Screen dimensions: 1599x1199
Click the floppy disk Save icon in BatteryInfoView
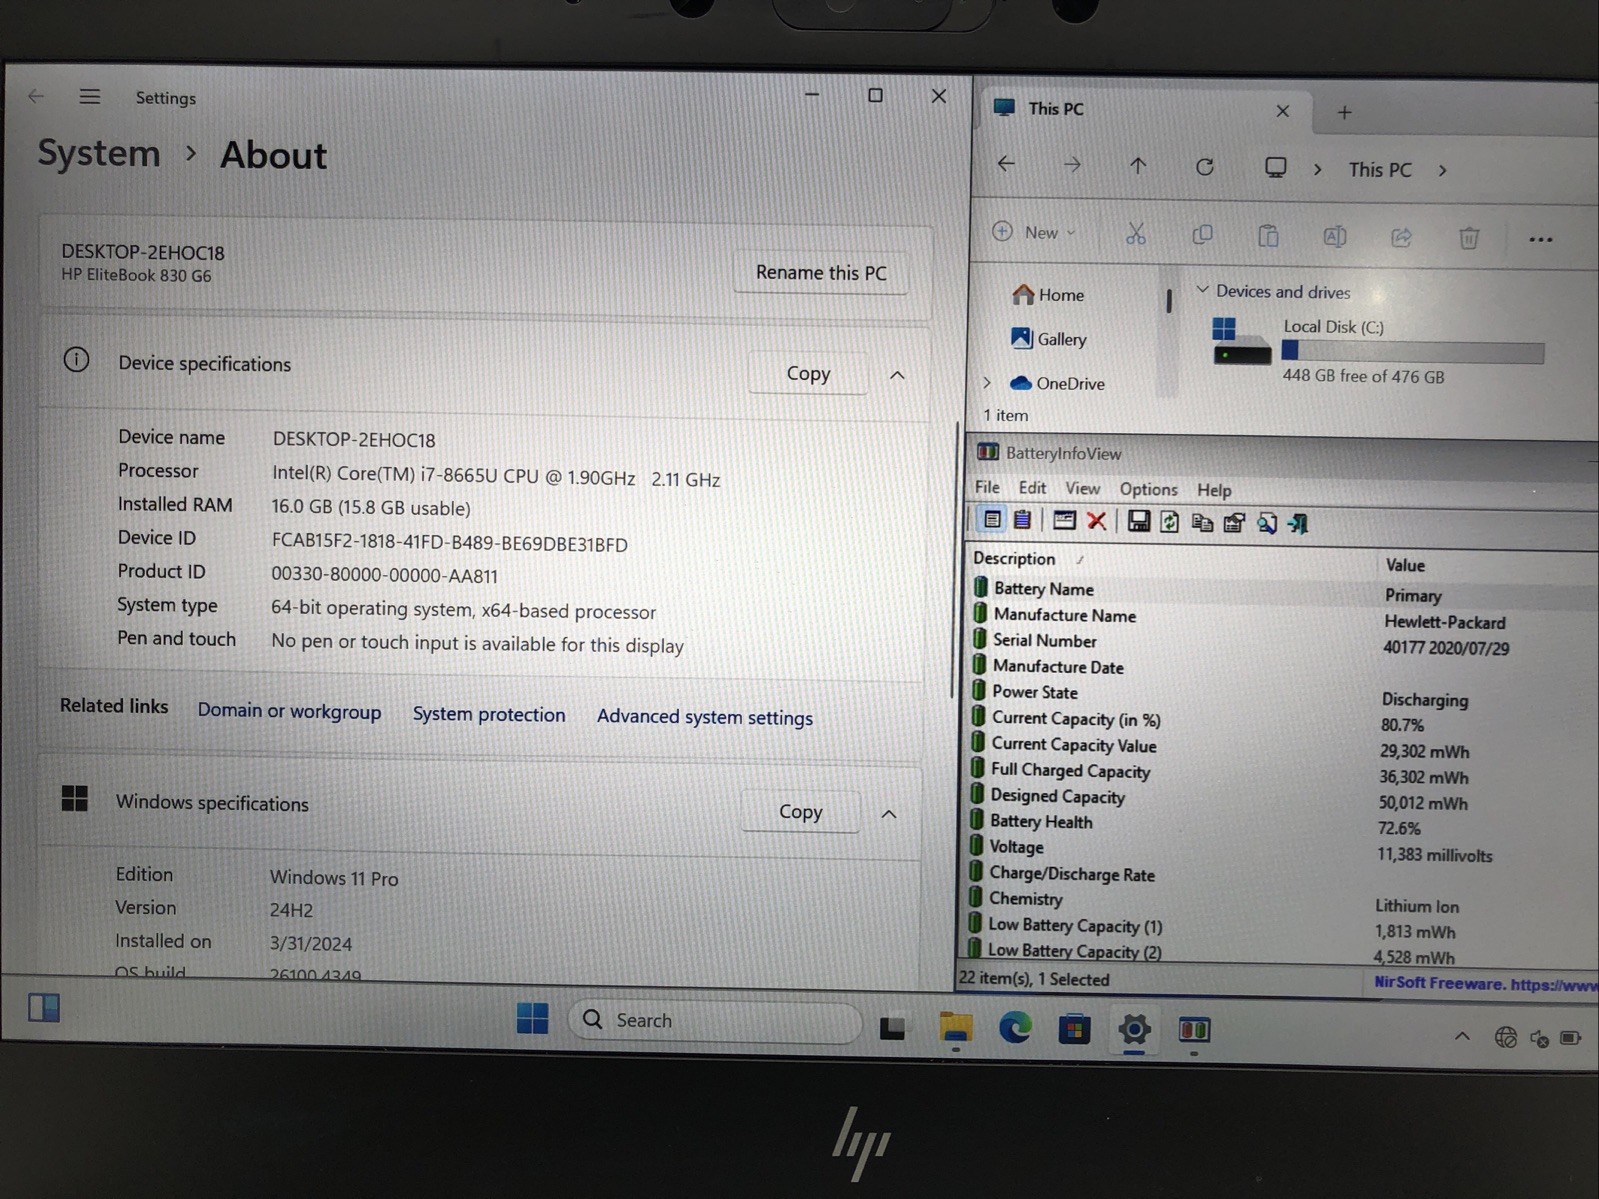click(x=1138, y=521)
